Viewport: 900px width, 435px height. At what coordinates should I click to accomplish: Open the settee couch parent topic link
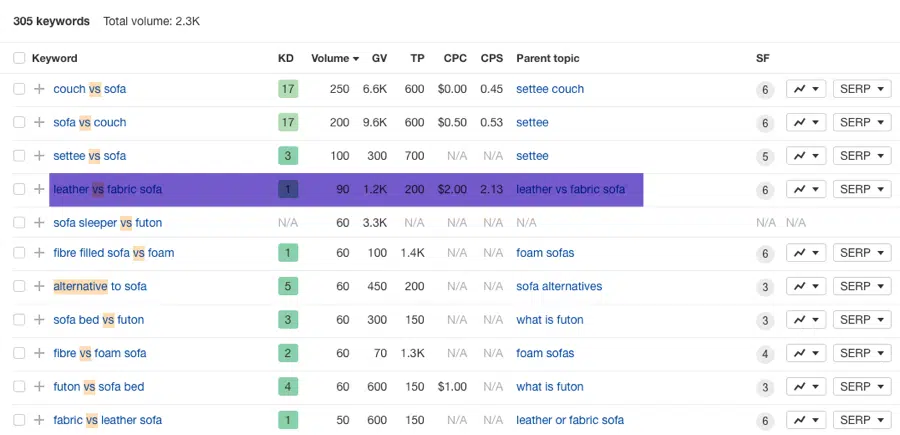[550, 89]
